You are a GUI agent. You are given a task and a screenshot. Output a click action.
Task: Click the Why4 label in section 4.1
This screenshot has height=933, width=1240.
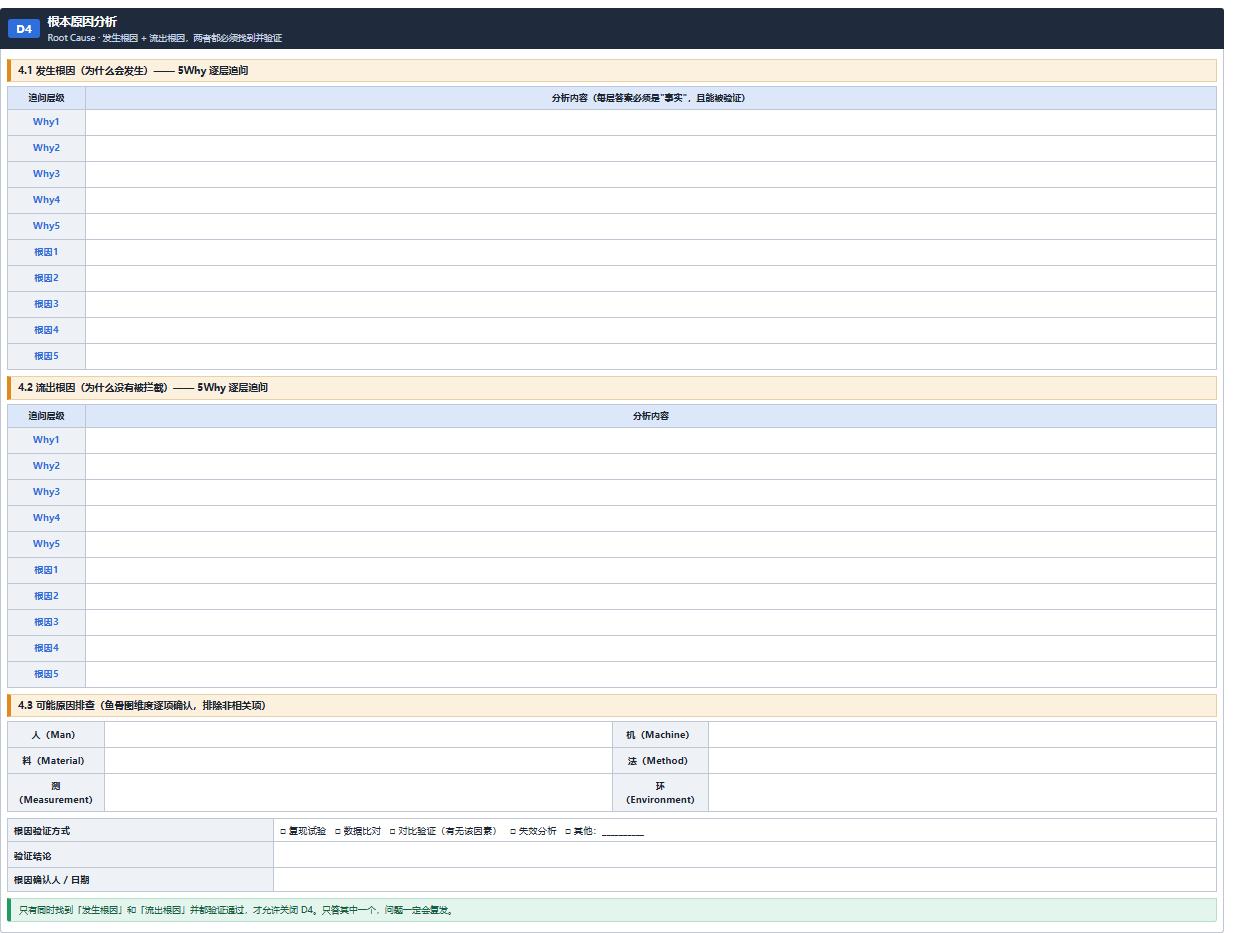[46, 200]
